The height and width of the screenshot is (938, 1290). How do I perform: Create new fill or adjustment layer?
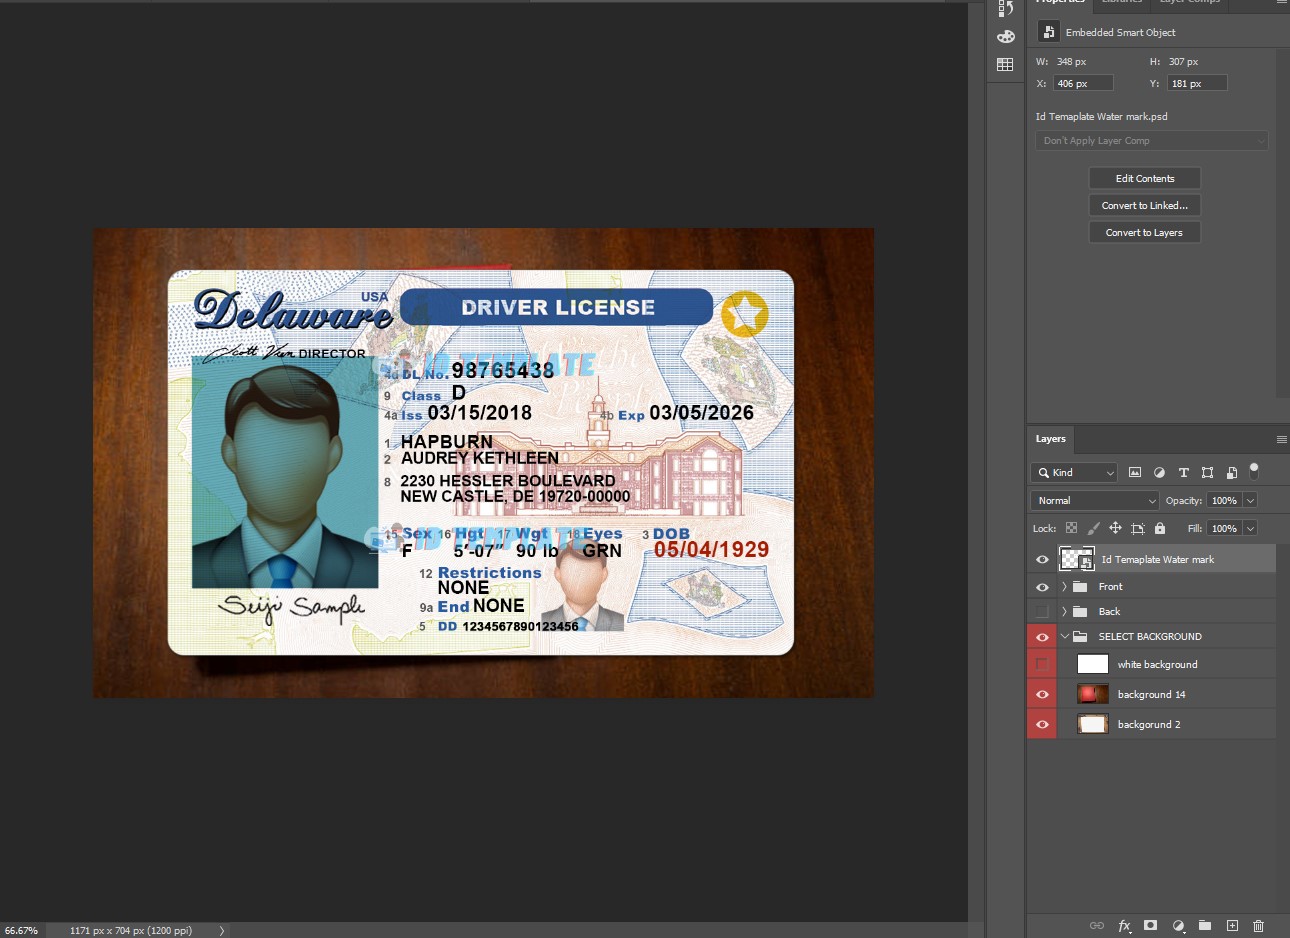pos(1178,926)
